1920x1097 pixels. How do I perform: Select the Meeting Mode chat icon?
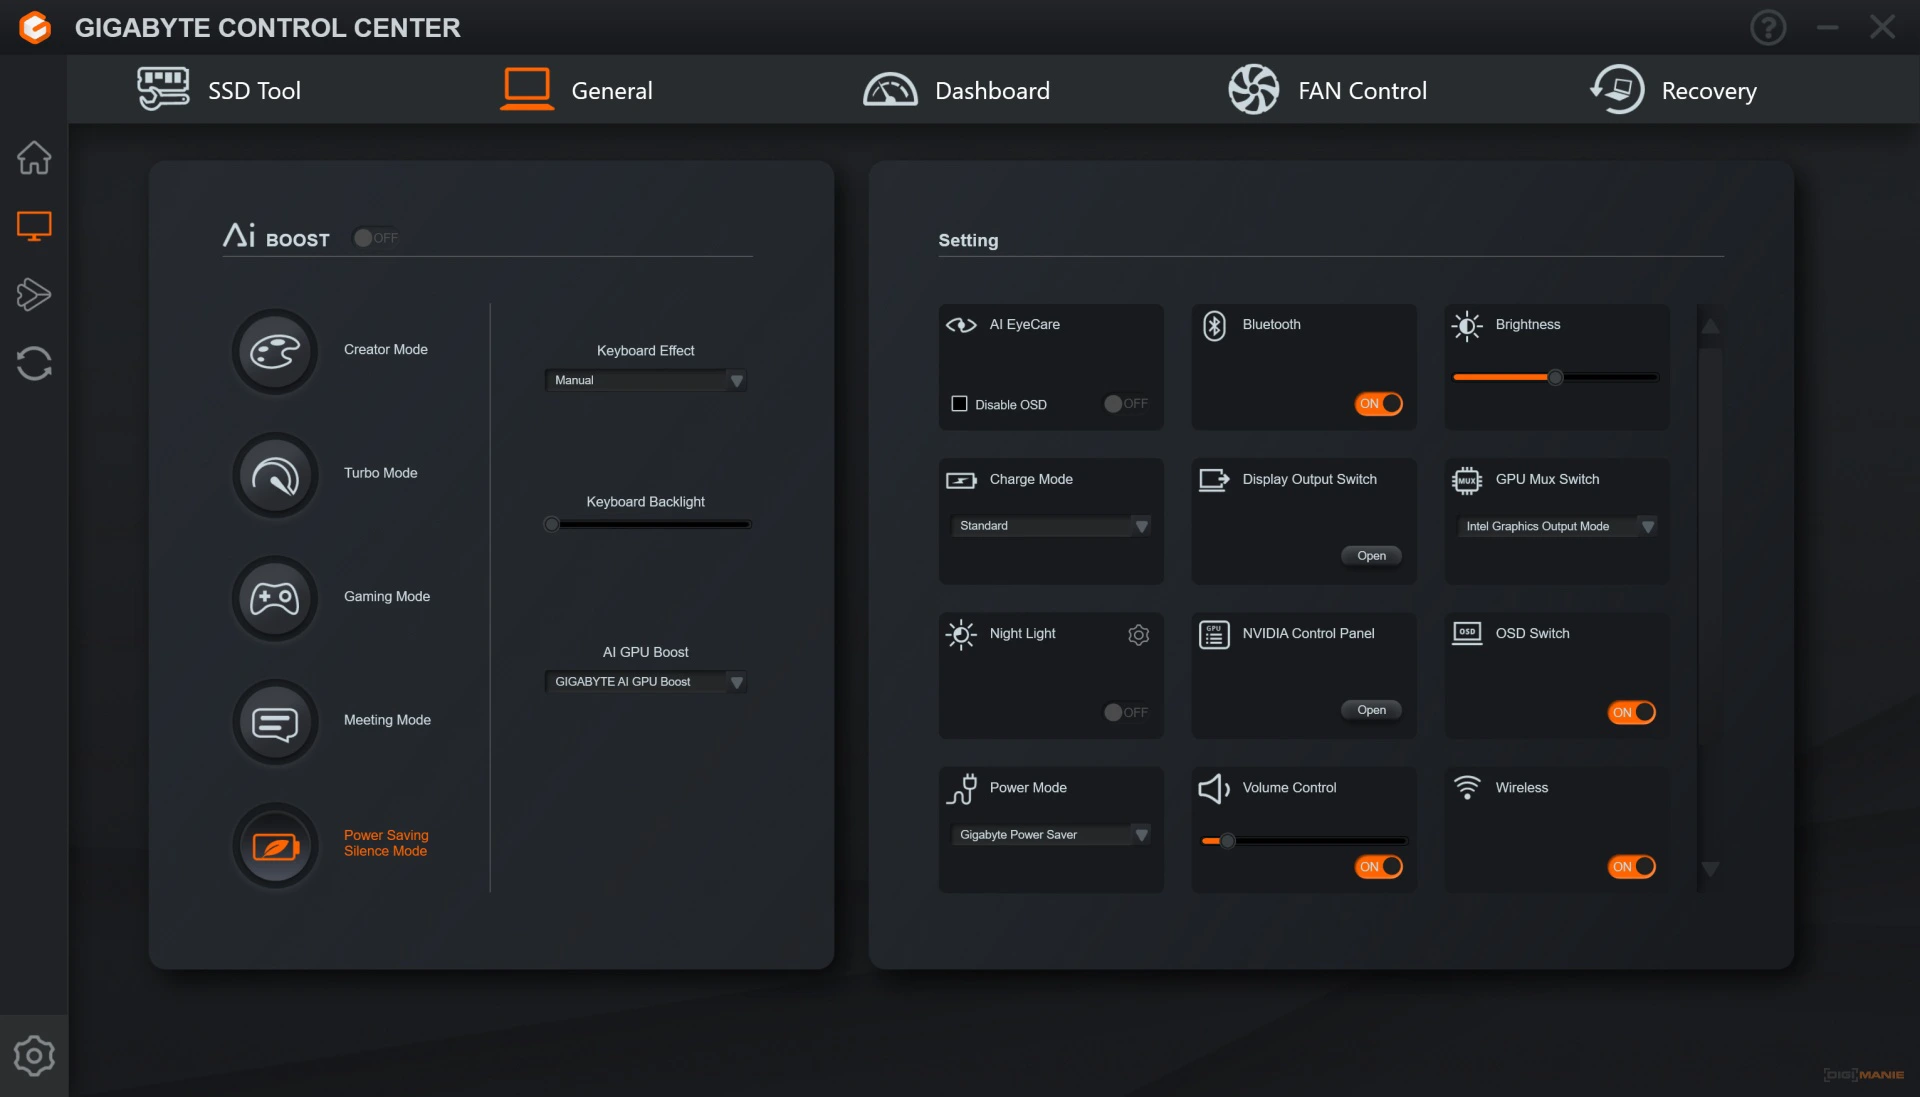click(x=275, y=723)
